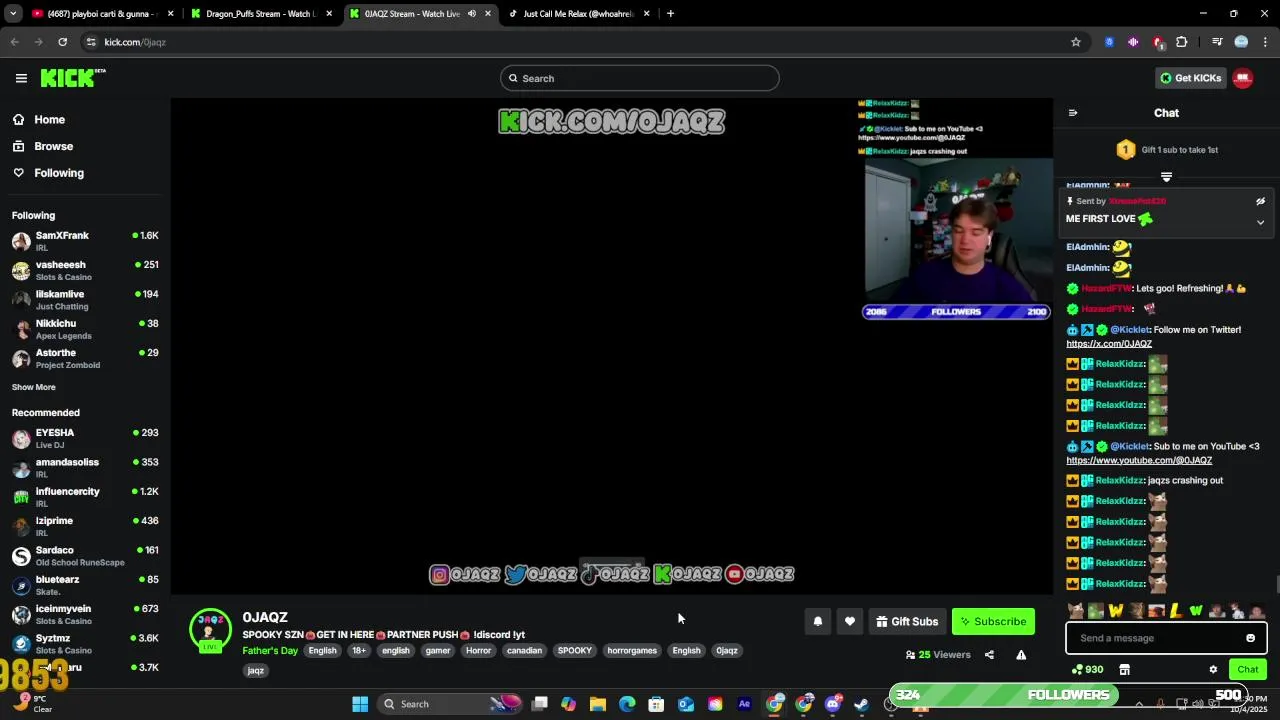Open SamXFrank's channel

tap(85, 241)
